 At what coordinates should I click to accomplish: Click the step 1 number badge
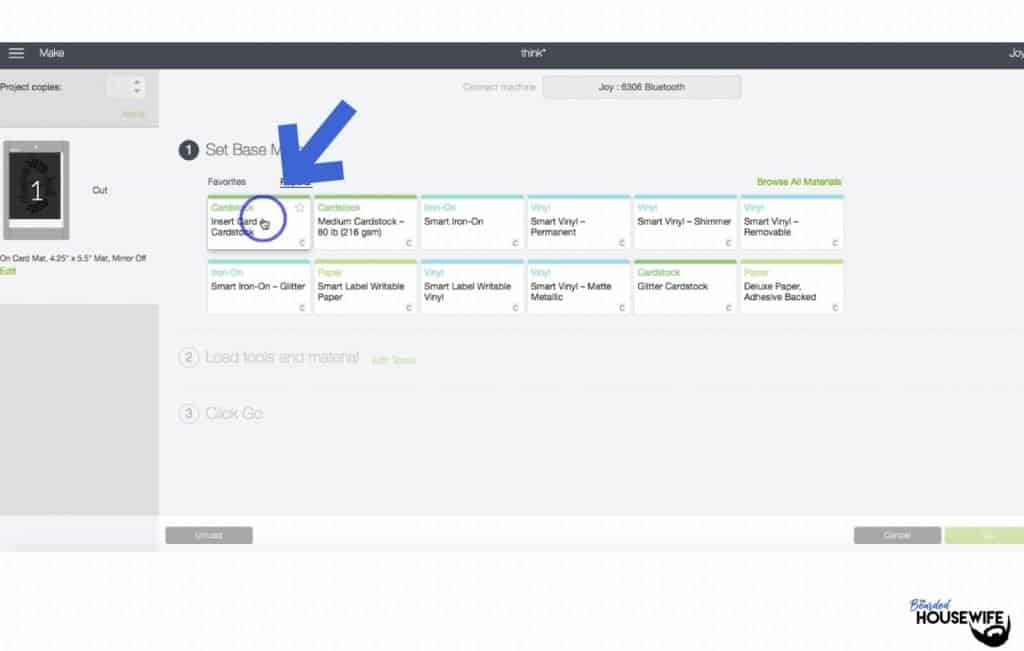point(188,150)
